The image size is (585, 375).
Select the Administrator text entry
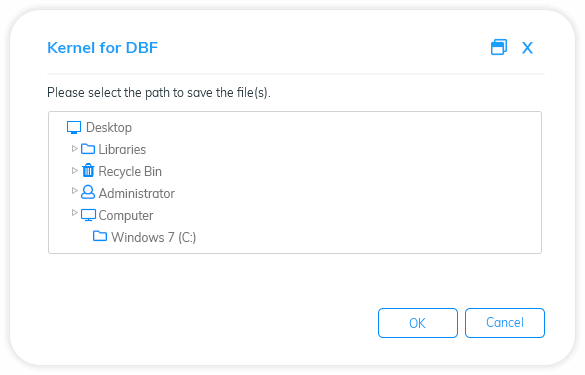(x=137, y=194)
